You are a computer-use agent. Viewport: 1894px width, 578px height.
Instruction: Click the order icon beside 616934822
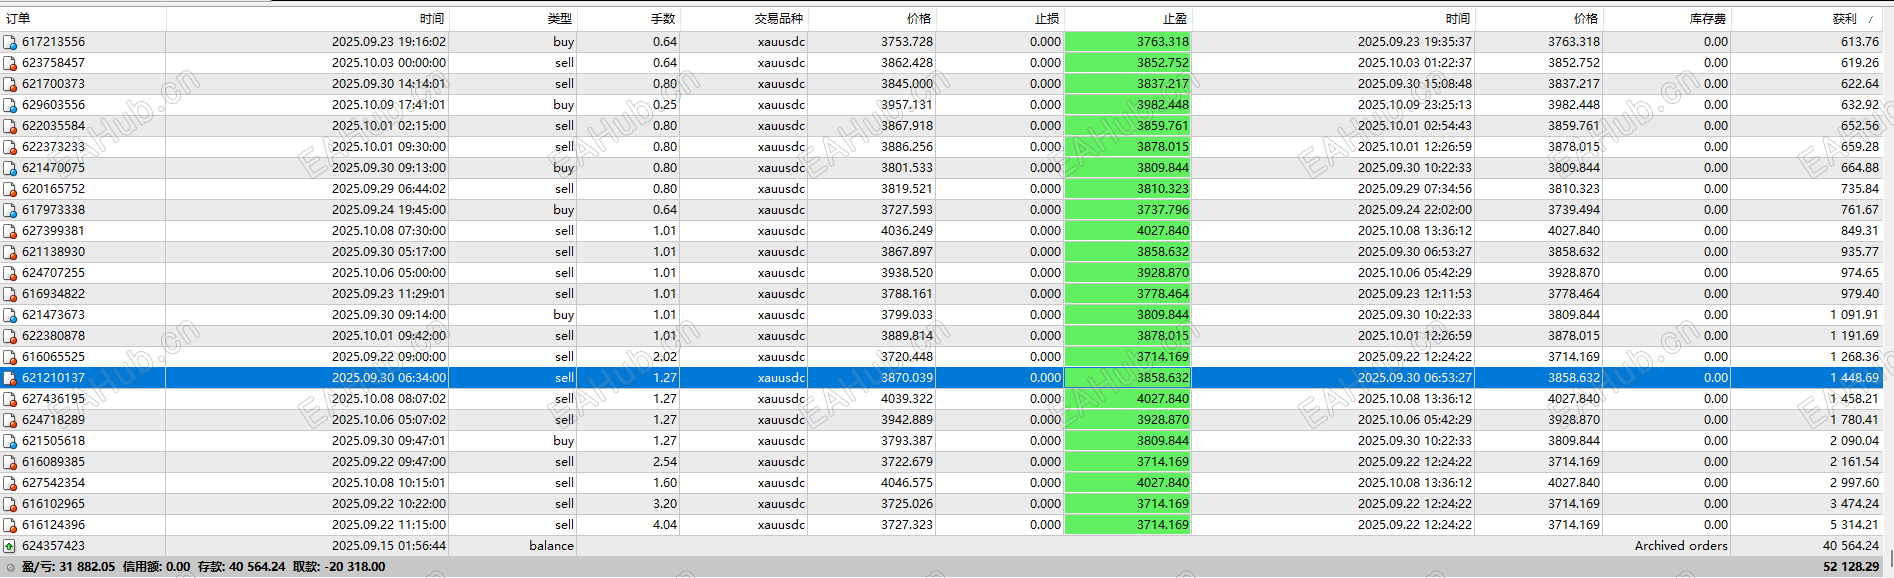(10, 294)
